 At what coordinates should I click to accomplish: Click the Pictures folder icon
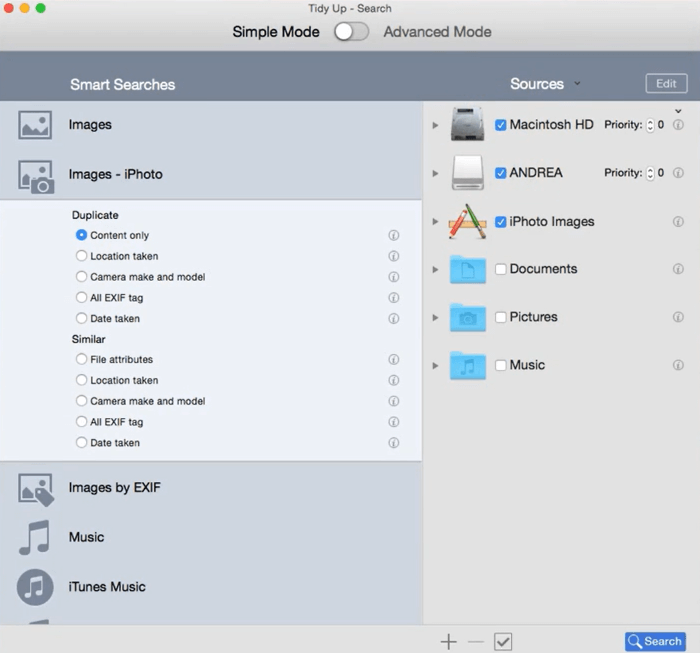(x=467, y=317)
